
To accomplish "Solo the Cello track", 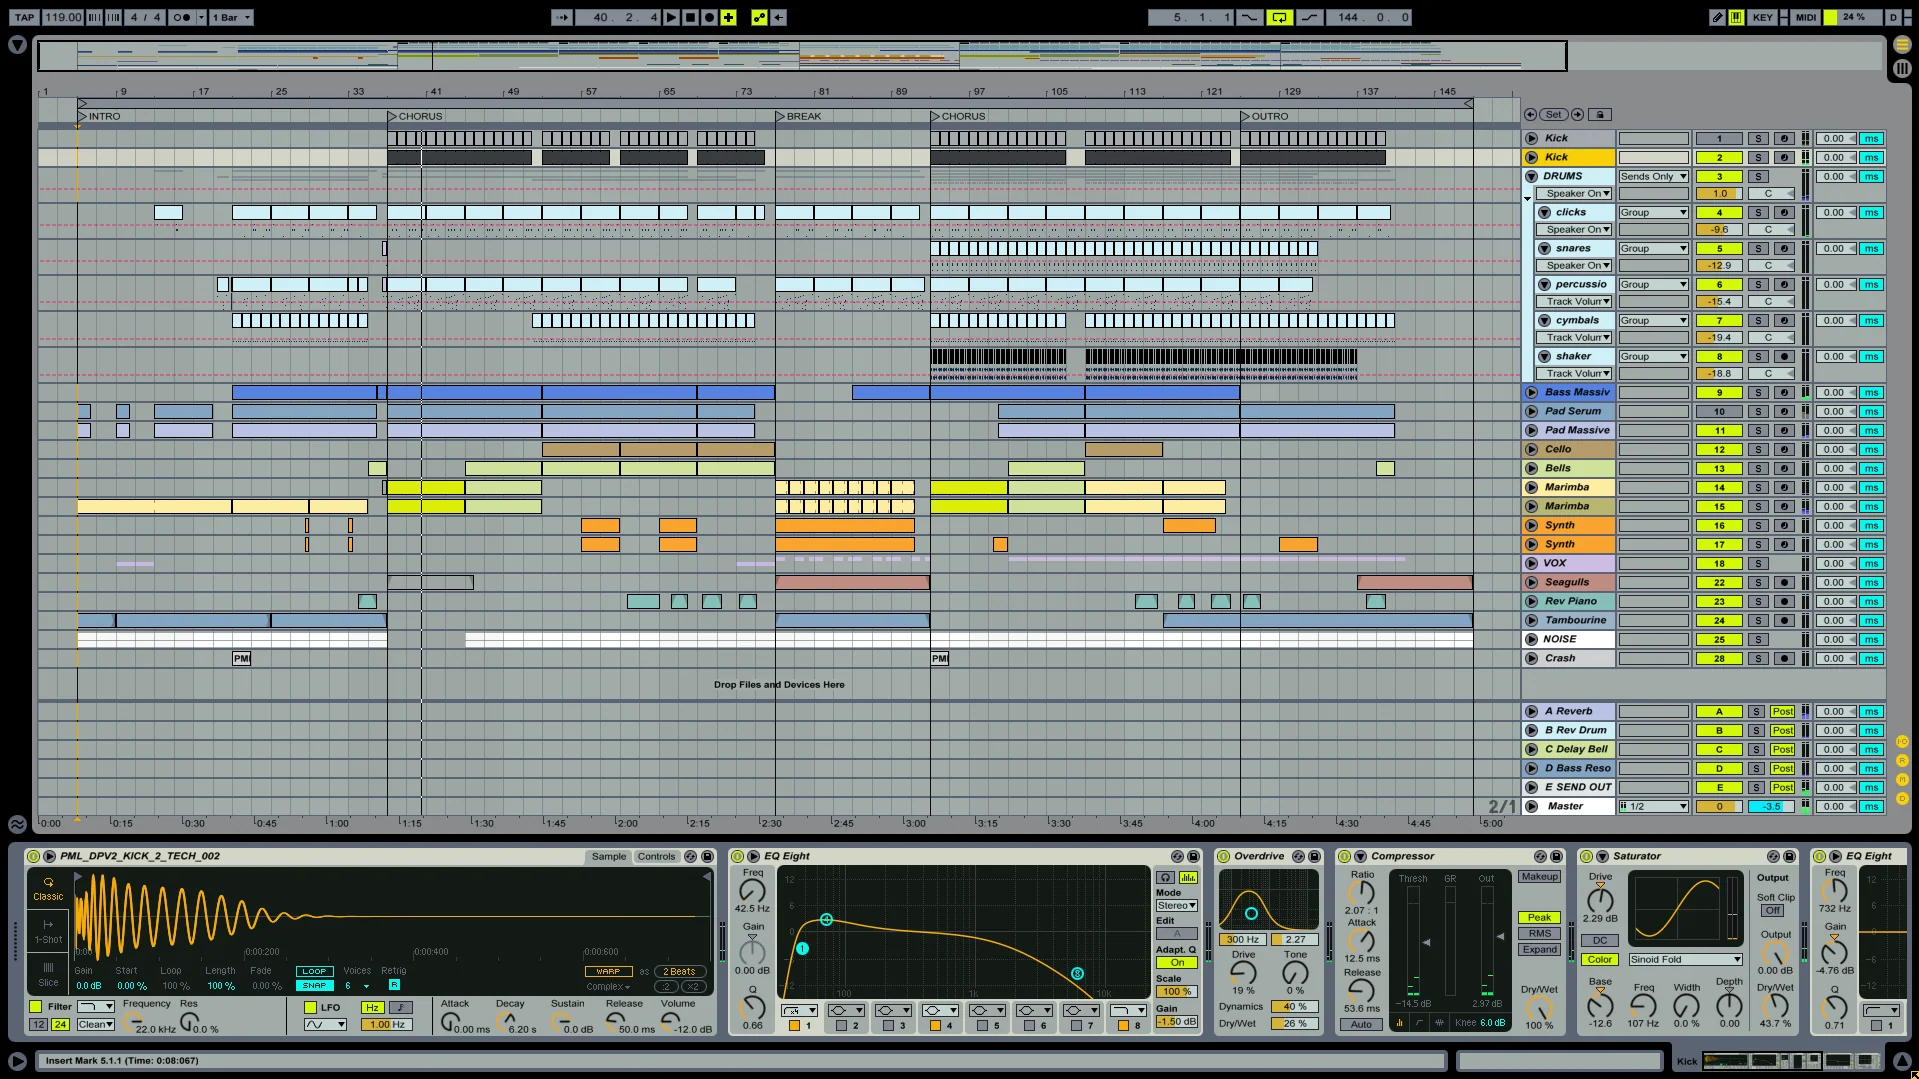I will coord(1758,449).
